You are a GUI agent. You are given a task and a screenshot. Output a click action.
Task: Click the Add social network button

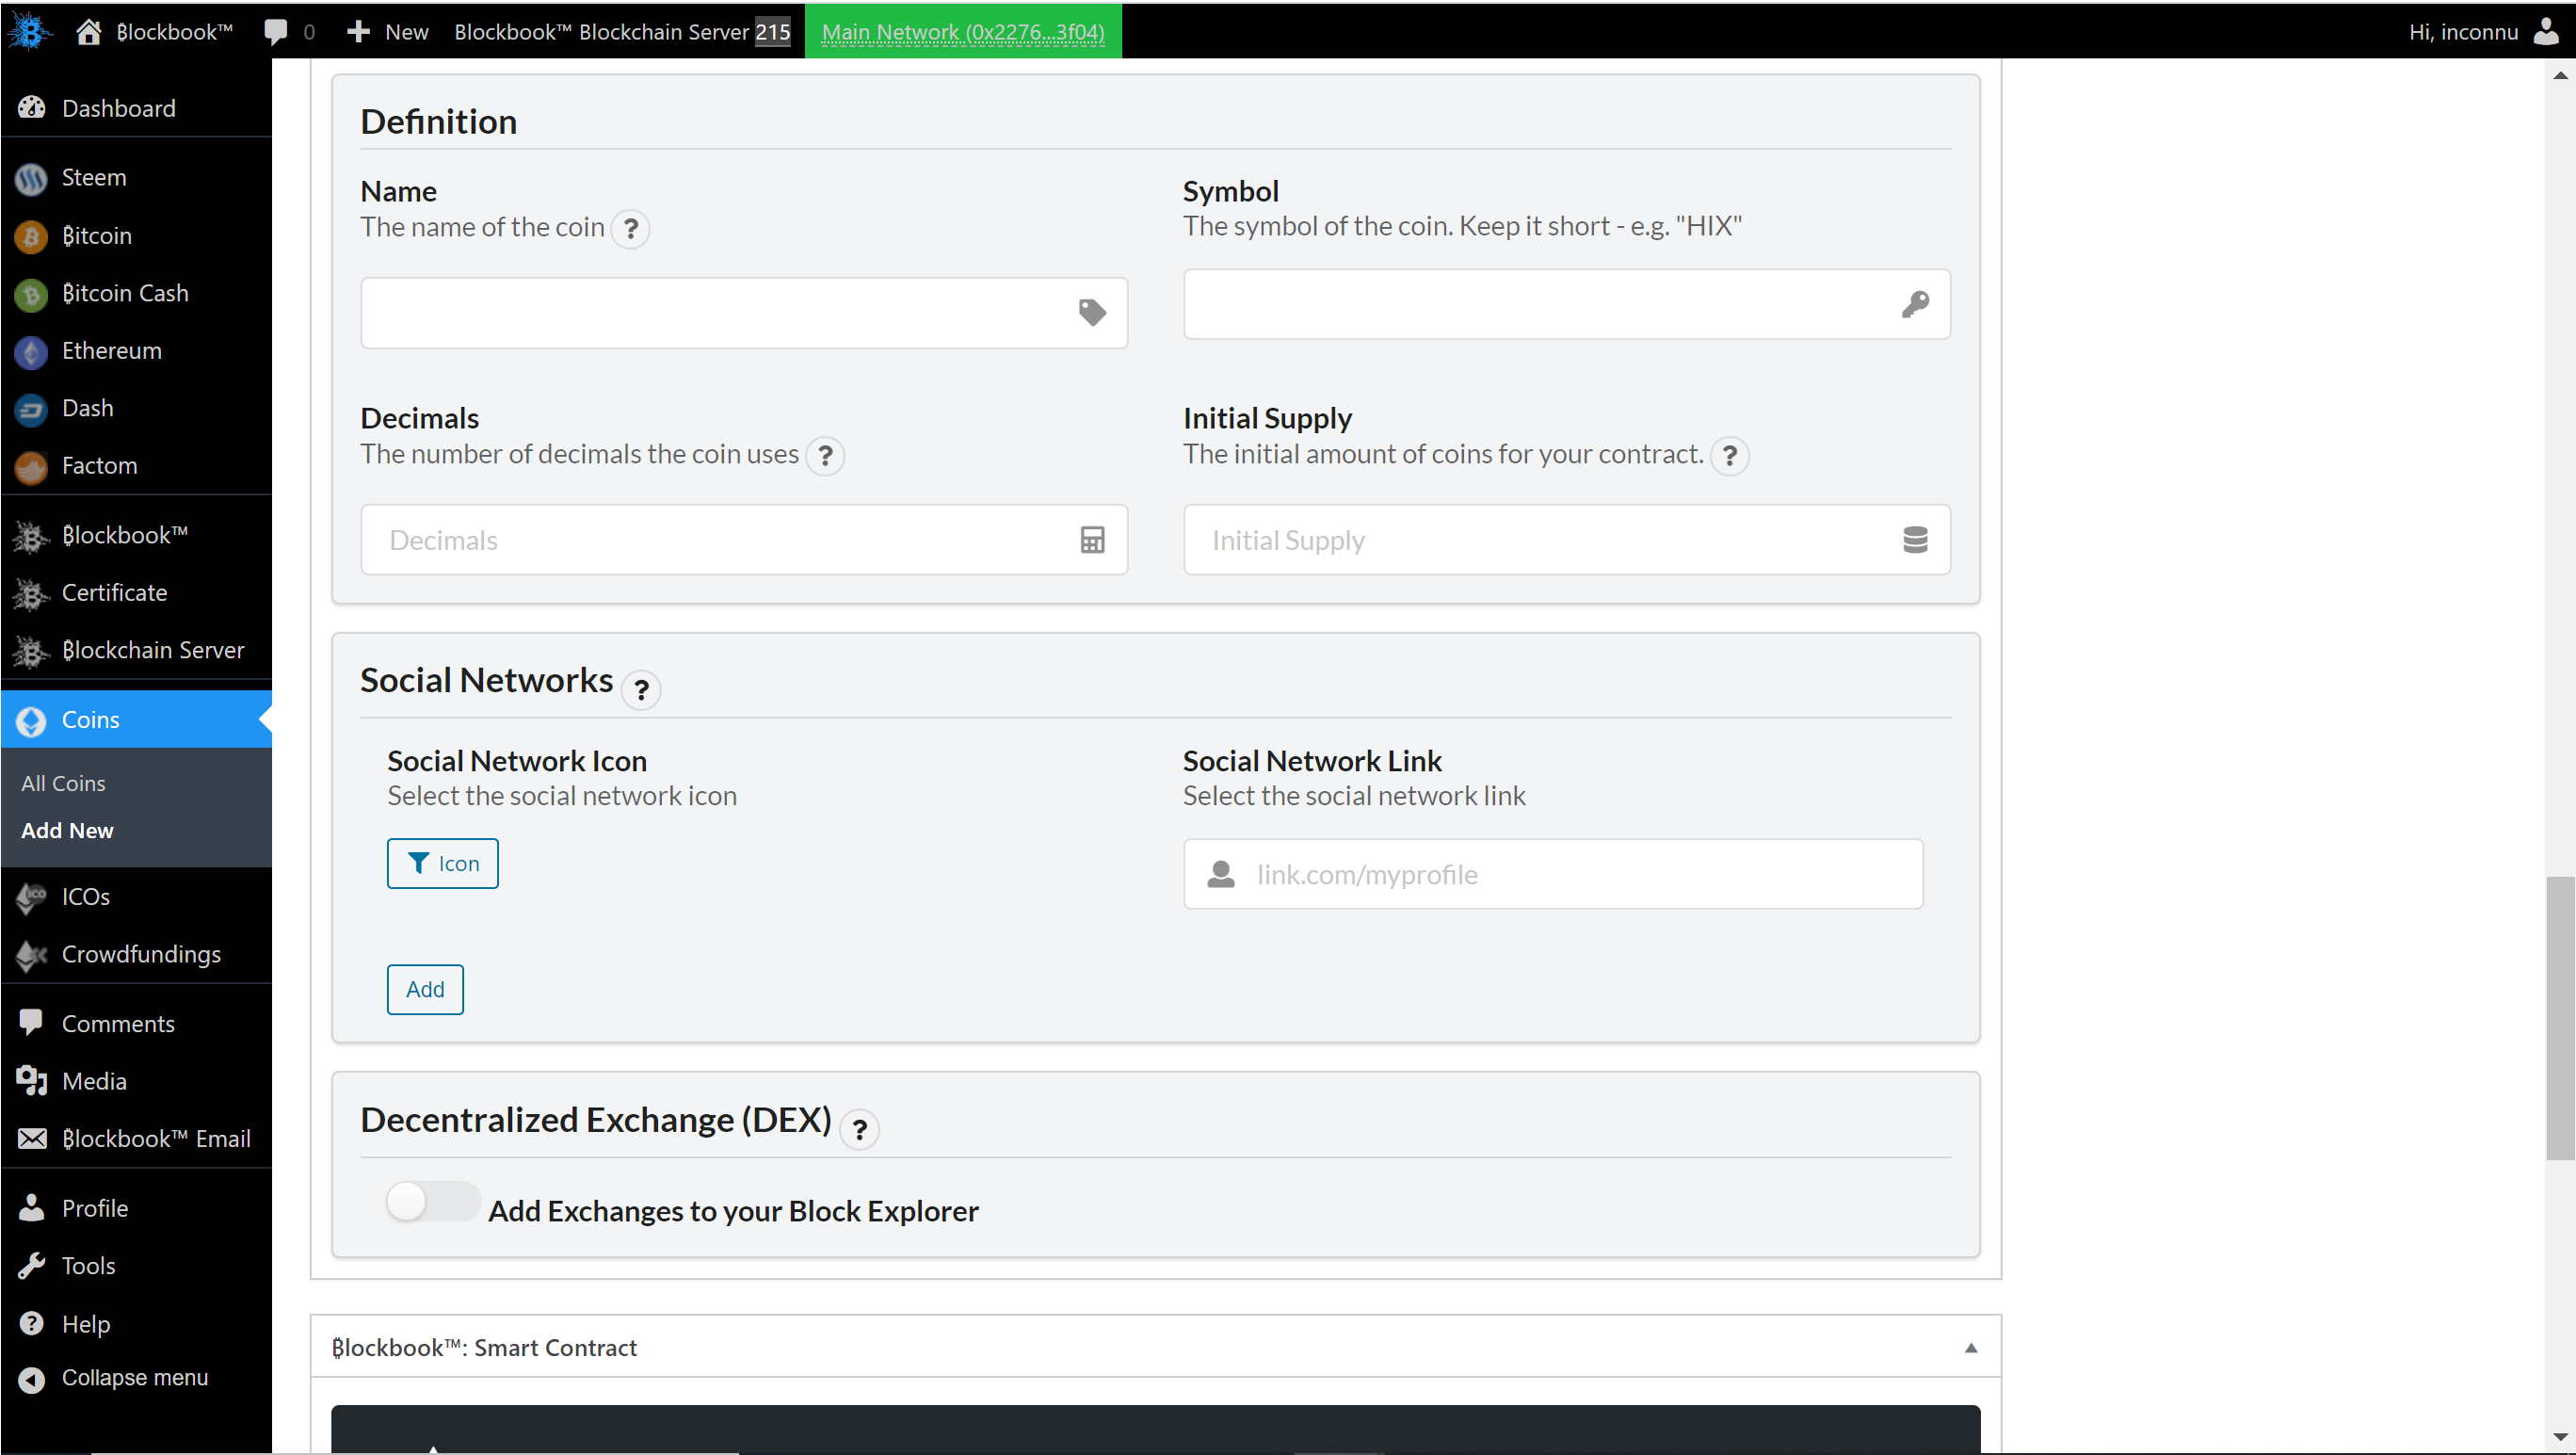(x=424, y=989)
